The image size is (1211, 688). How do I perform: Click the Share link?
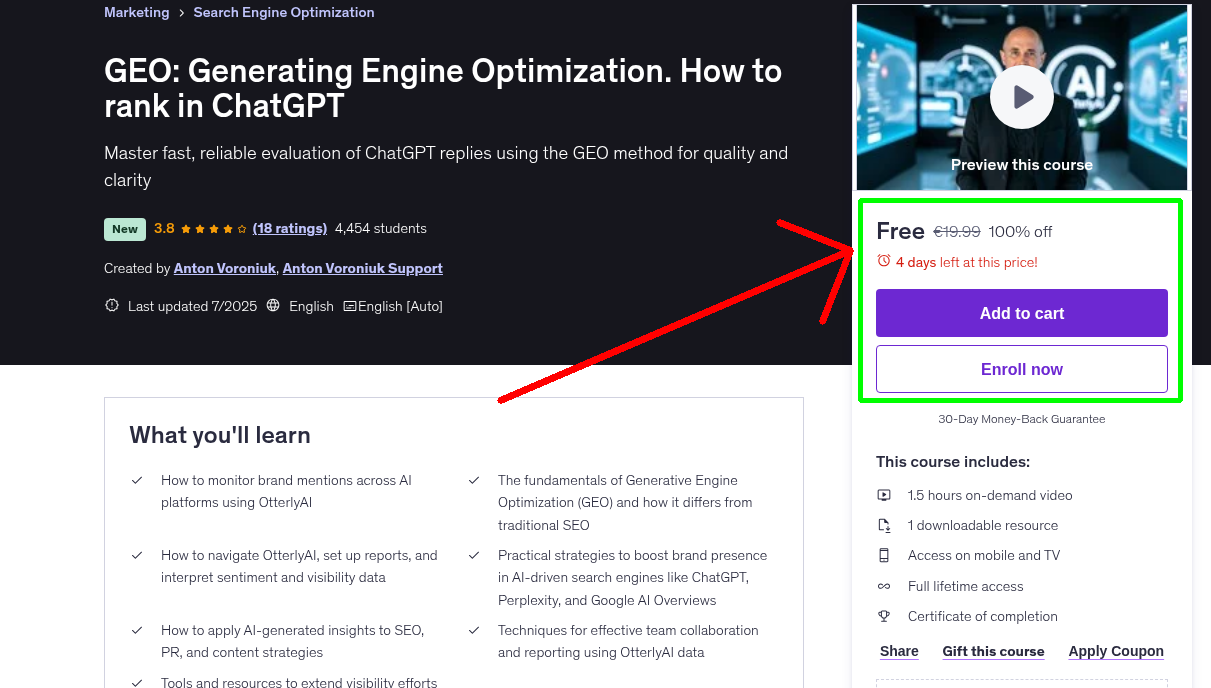tap(899, 651)
